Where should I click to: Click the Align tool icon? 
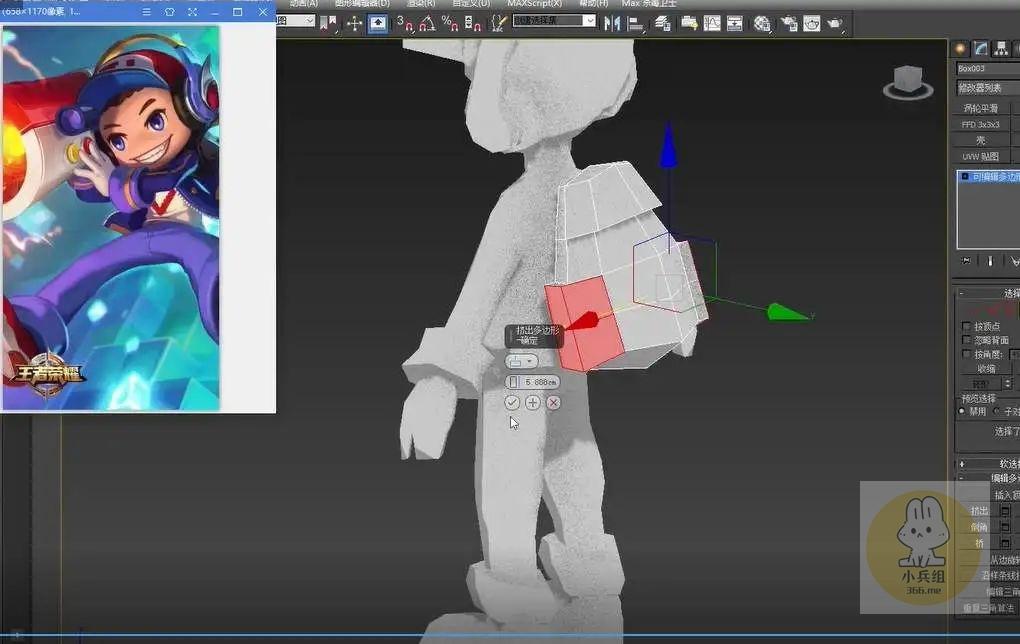(635, 24)
